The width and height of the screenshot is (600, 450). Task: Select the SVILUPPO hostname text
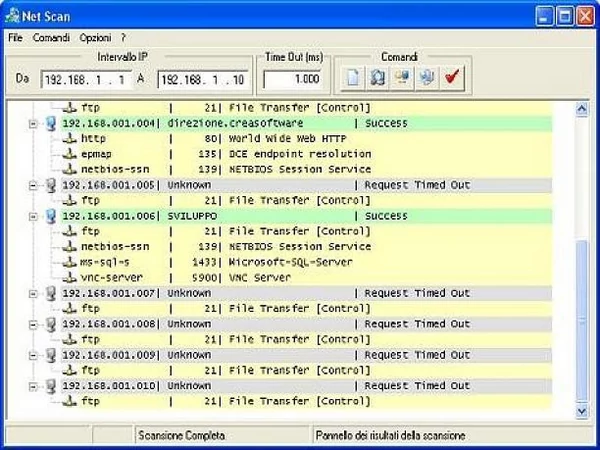point(192,216)
